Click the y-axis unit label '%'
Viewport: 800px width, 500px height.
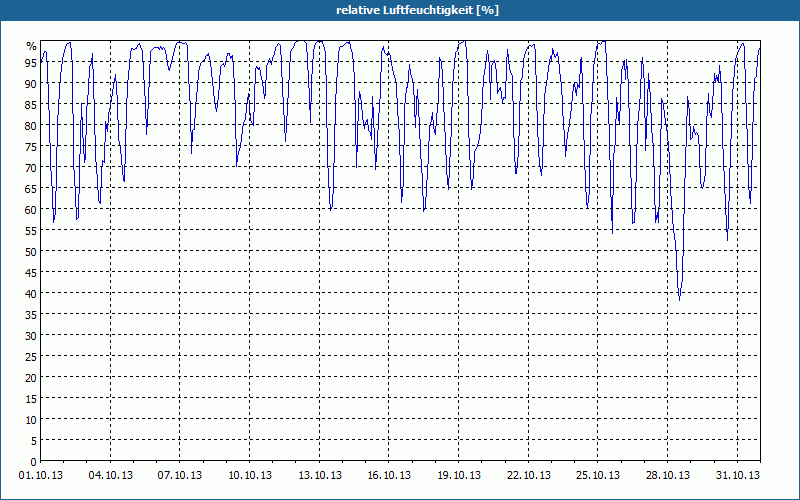tap(32, 46)
